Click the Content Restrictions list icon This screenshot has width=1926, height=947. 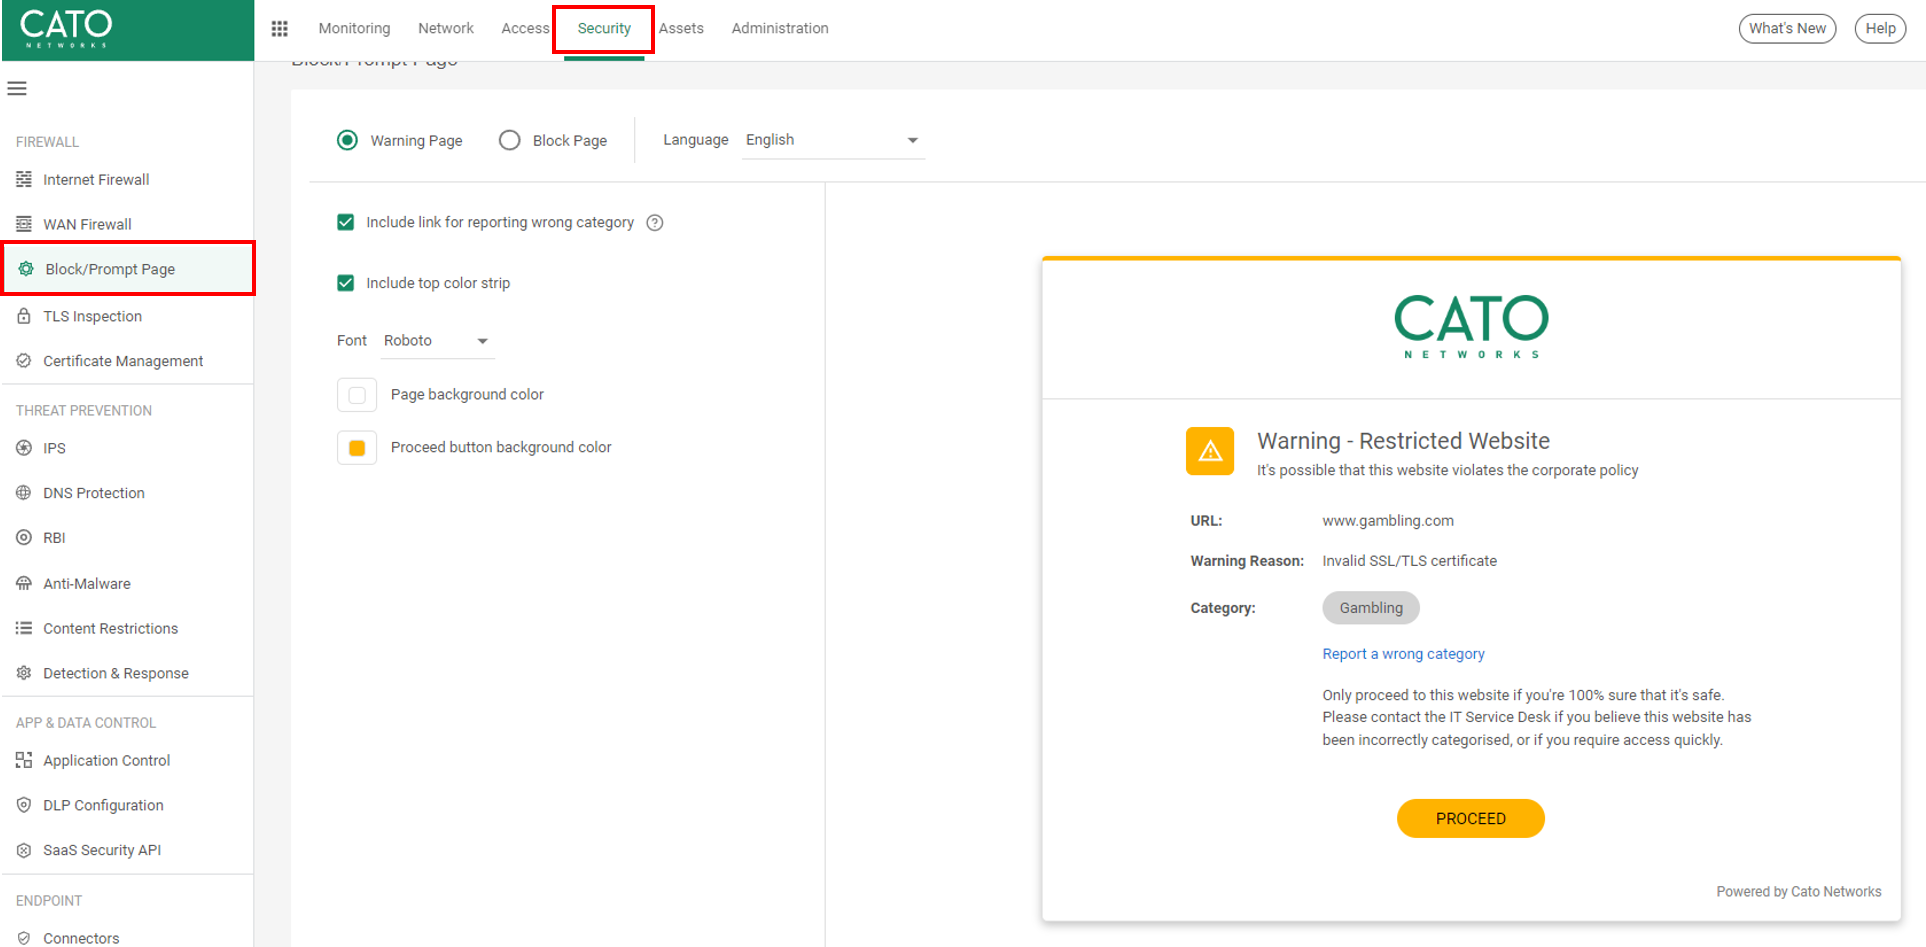coord(24,628)
